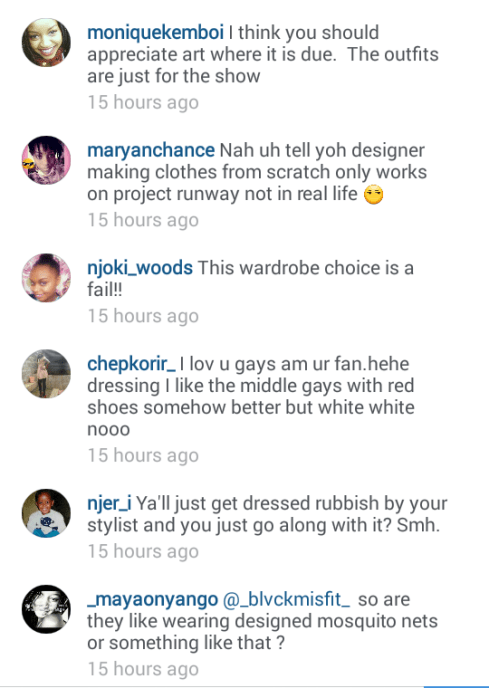The width and height of the screenshot is (489, 688).
Task: Follow the @_blvckmisfit_ mention link
Action: click(x=287, y=599)
